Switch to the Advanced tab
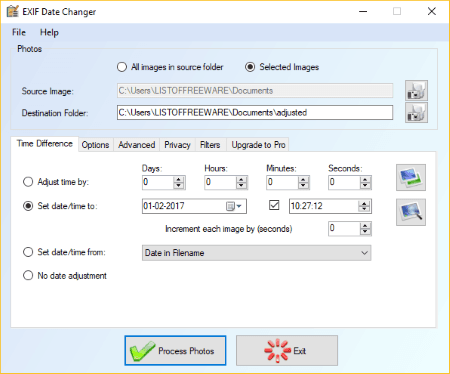Screen dimensions: 450x374 pyautogui.click(x=137, y=145)
